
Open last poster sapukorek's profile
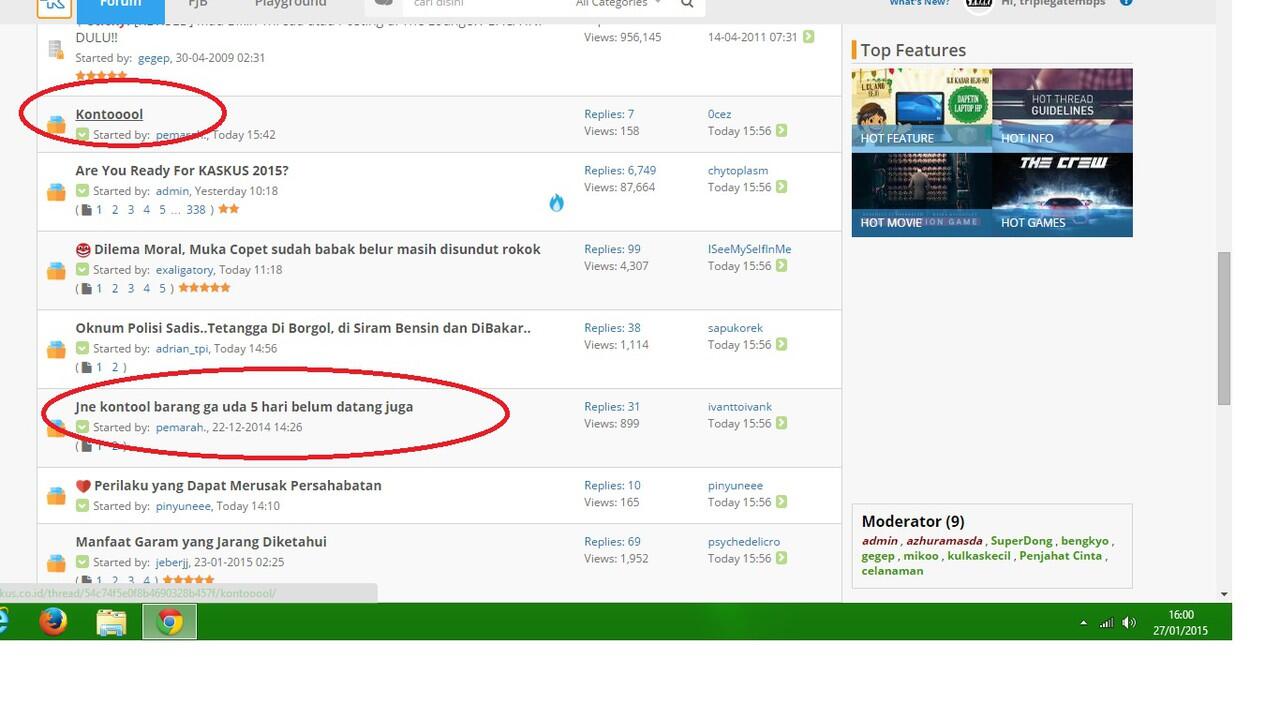[x=735, y=328]
